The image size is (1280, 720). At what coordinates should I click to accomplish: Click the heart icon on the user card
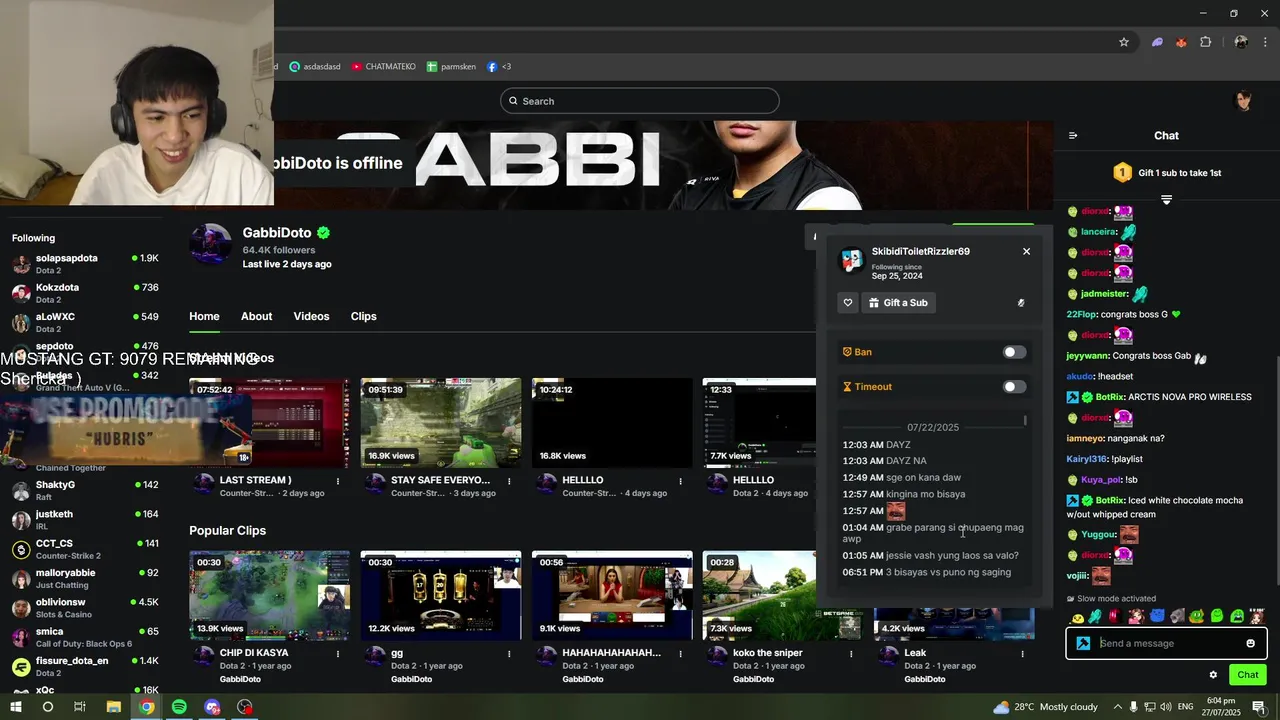(848, 303)
